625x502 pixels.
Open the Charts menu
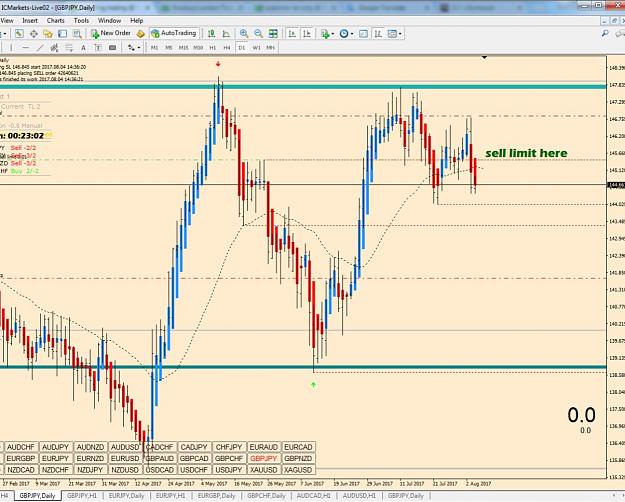pos(55,20)
